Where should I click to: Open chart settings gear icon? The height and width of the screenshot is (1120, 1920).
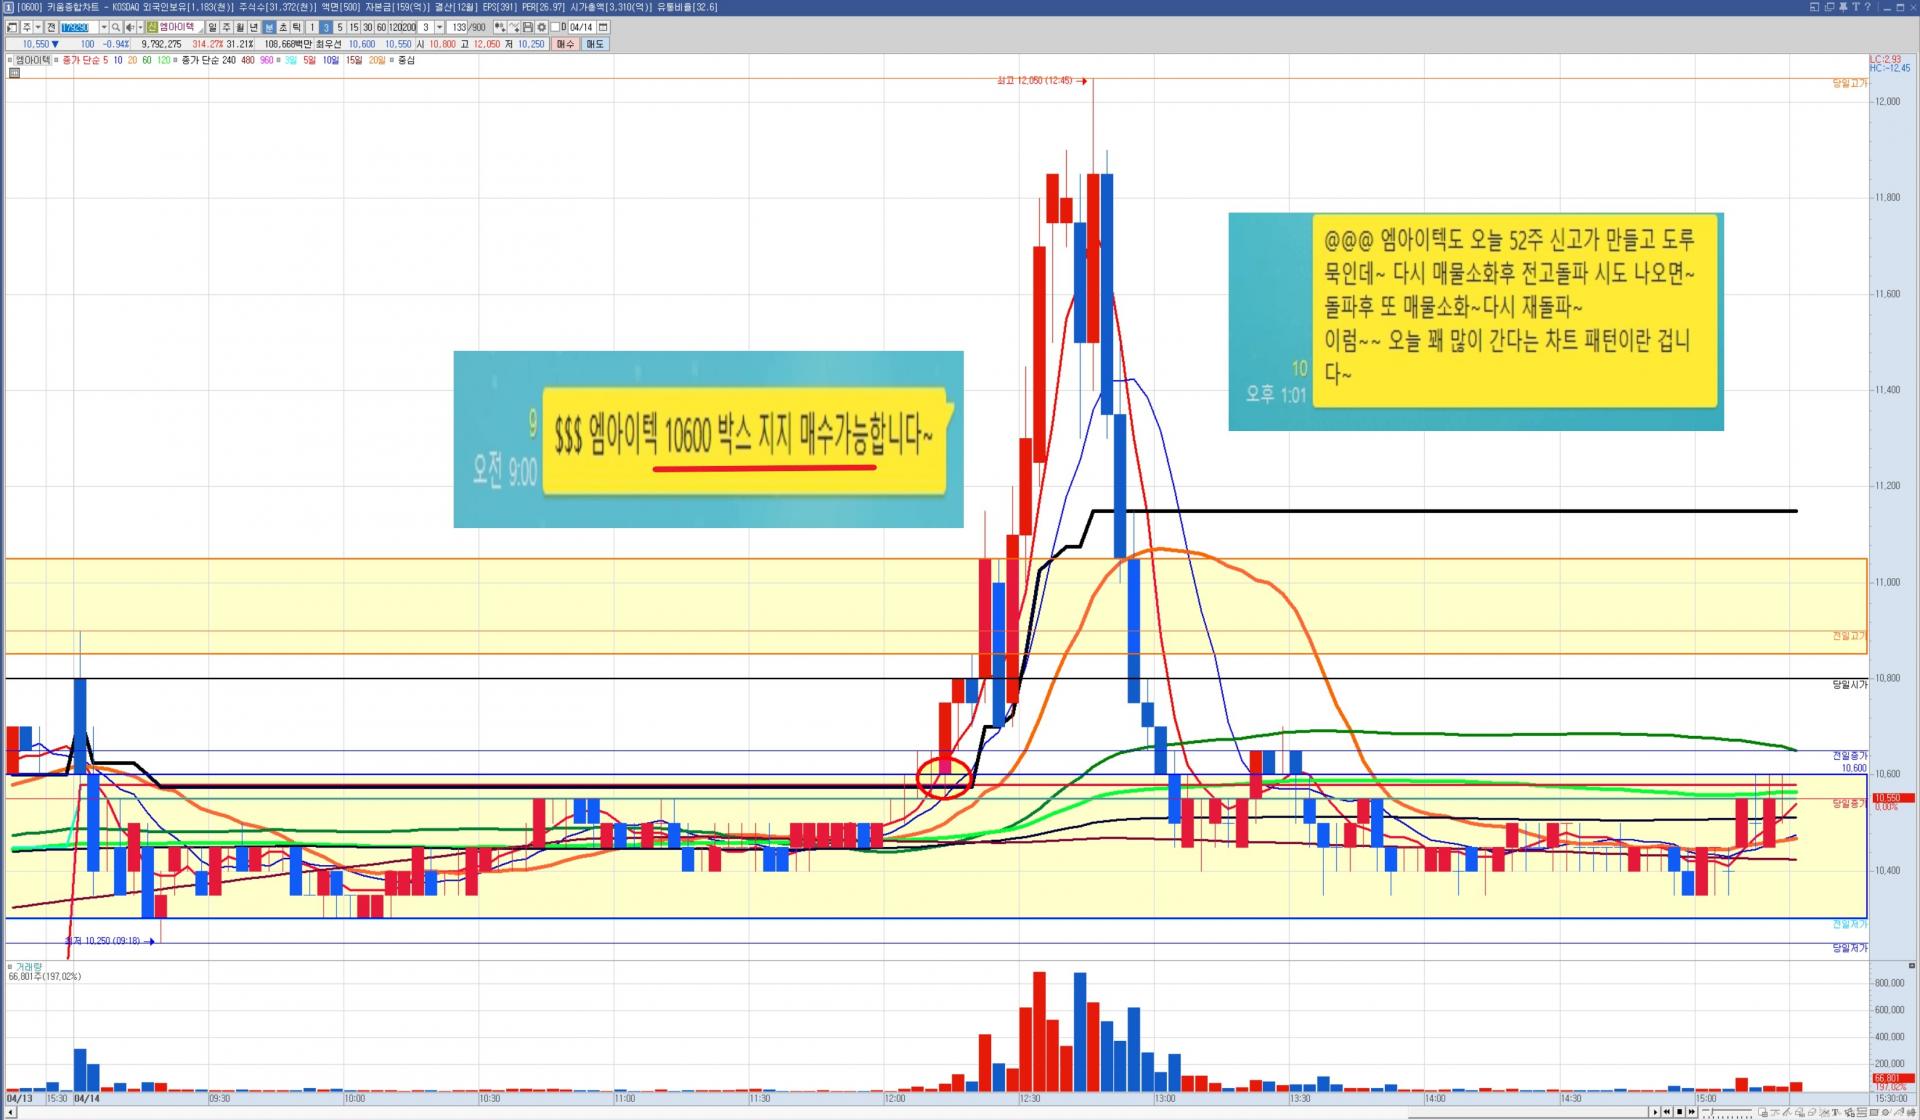point(541,27)
